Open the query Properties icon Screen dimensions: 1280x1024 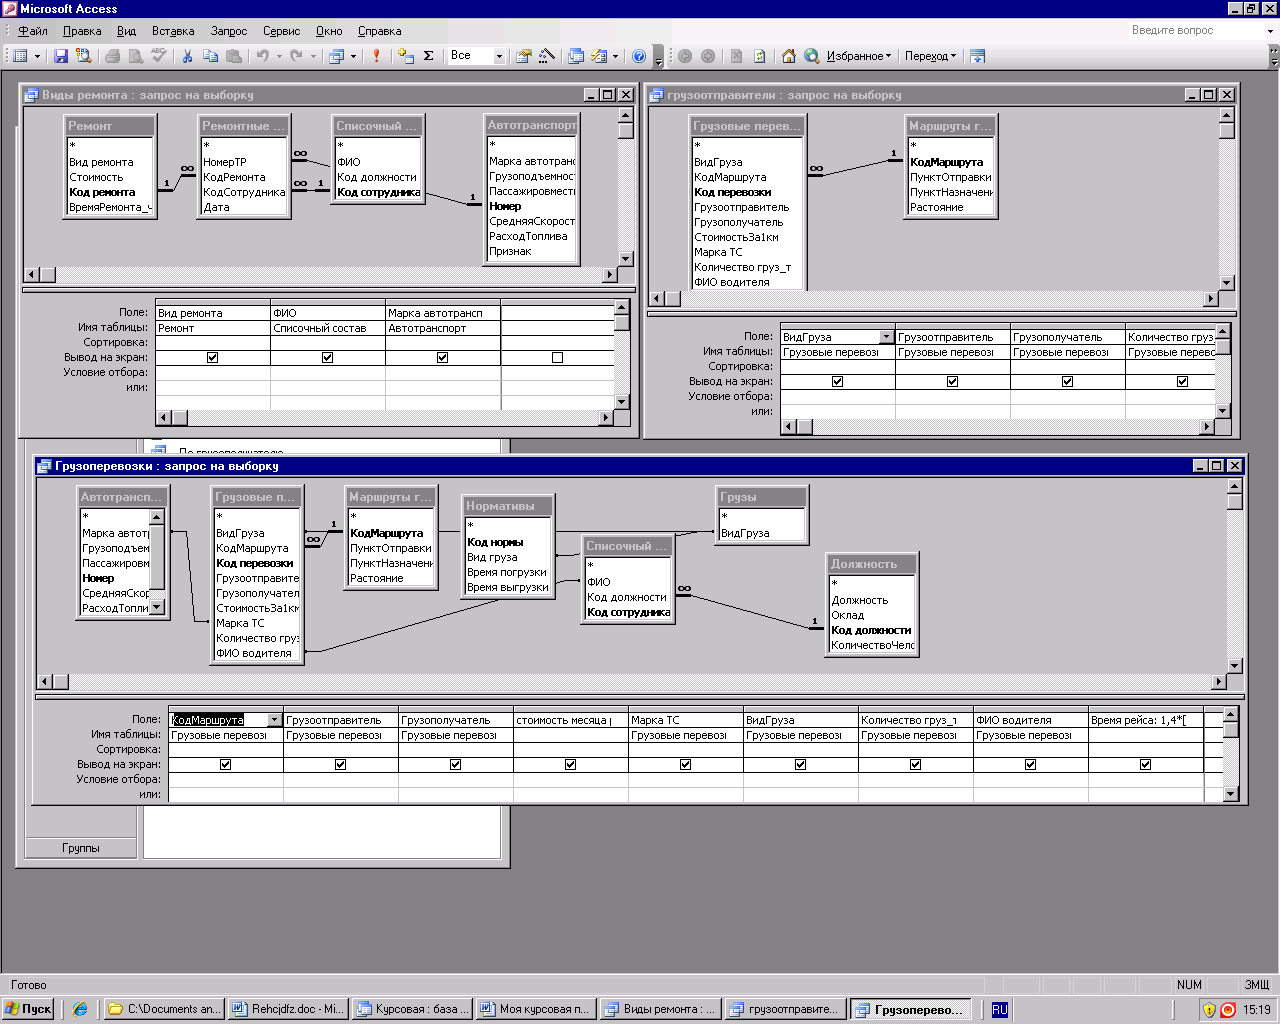(523, 56)
